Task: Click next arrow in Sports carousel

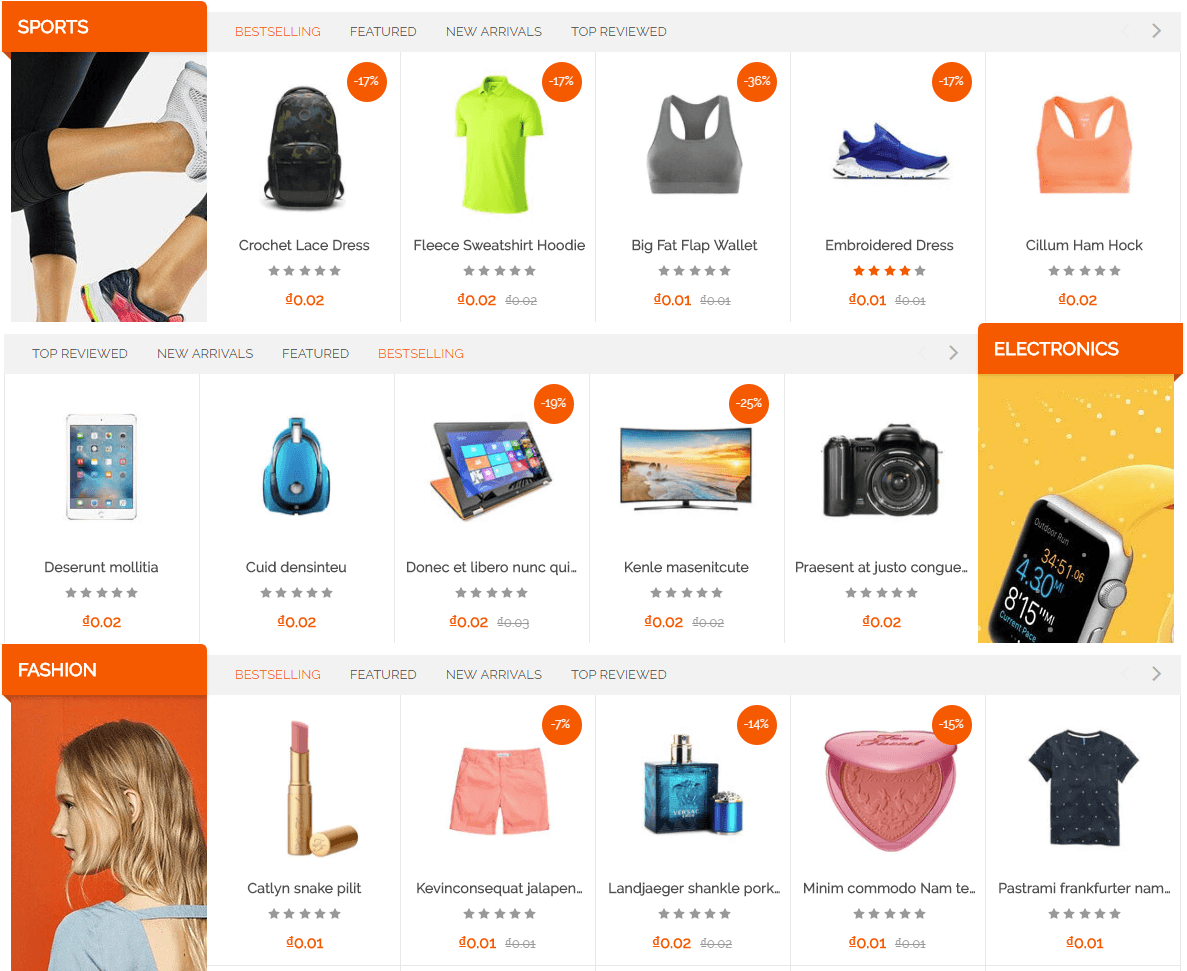Action: pos(1156,31)
